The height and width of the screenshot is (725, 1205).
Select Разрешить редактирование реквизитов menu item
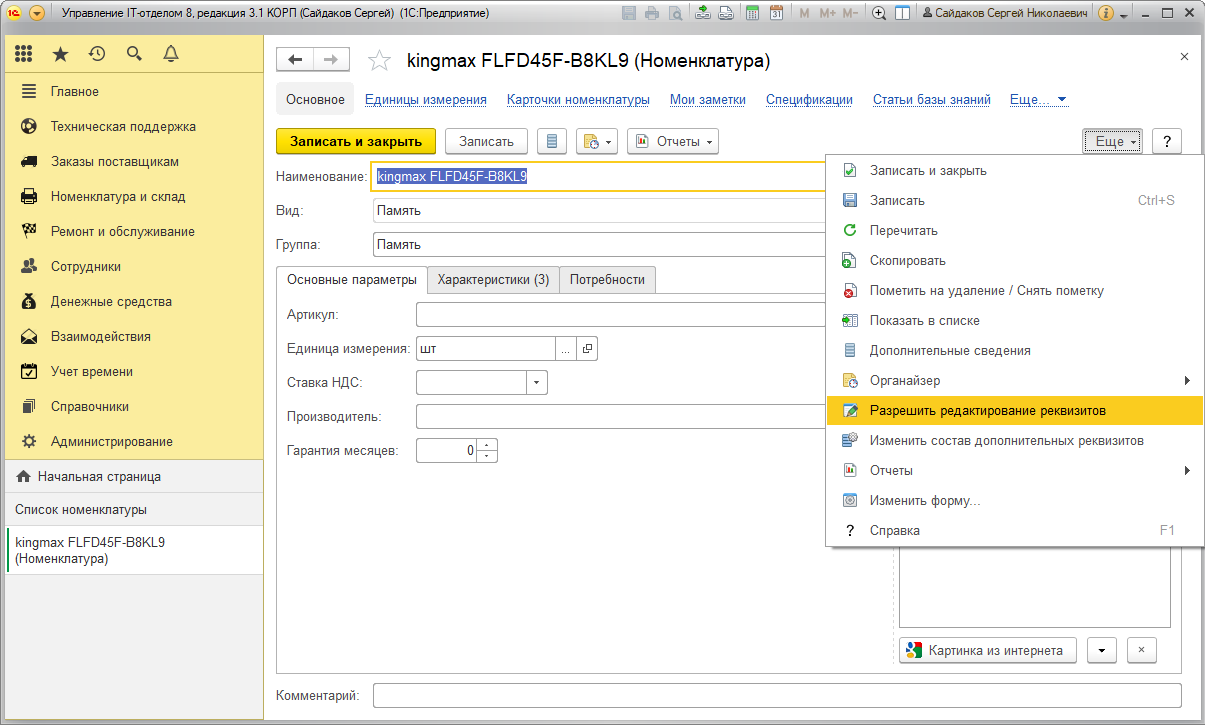(1014, 410)
